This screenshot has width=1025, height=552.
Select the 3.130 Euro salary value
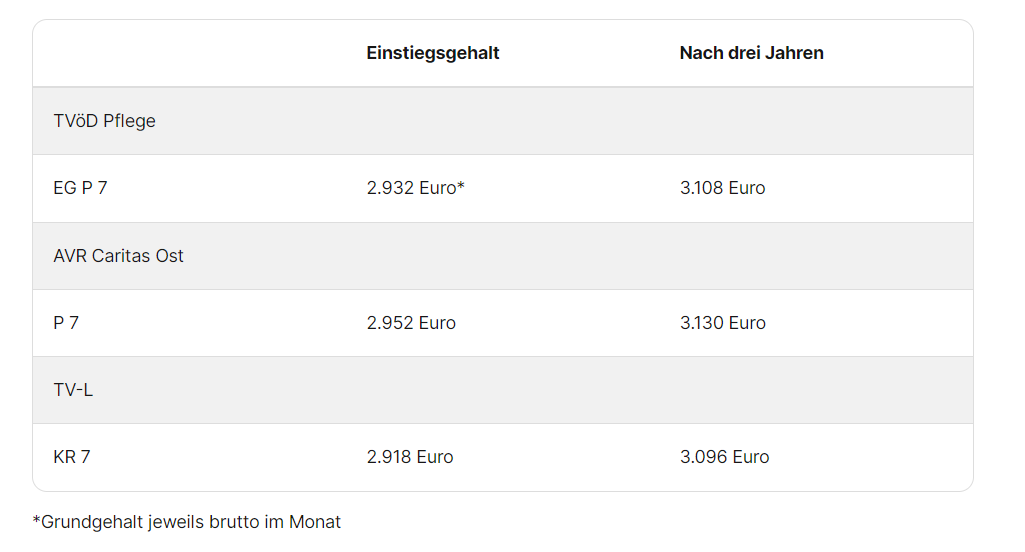[722, 323]
